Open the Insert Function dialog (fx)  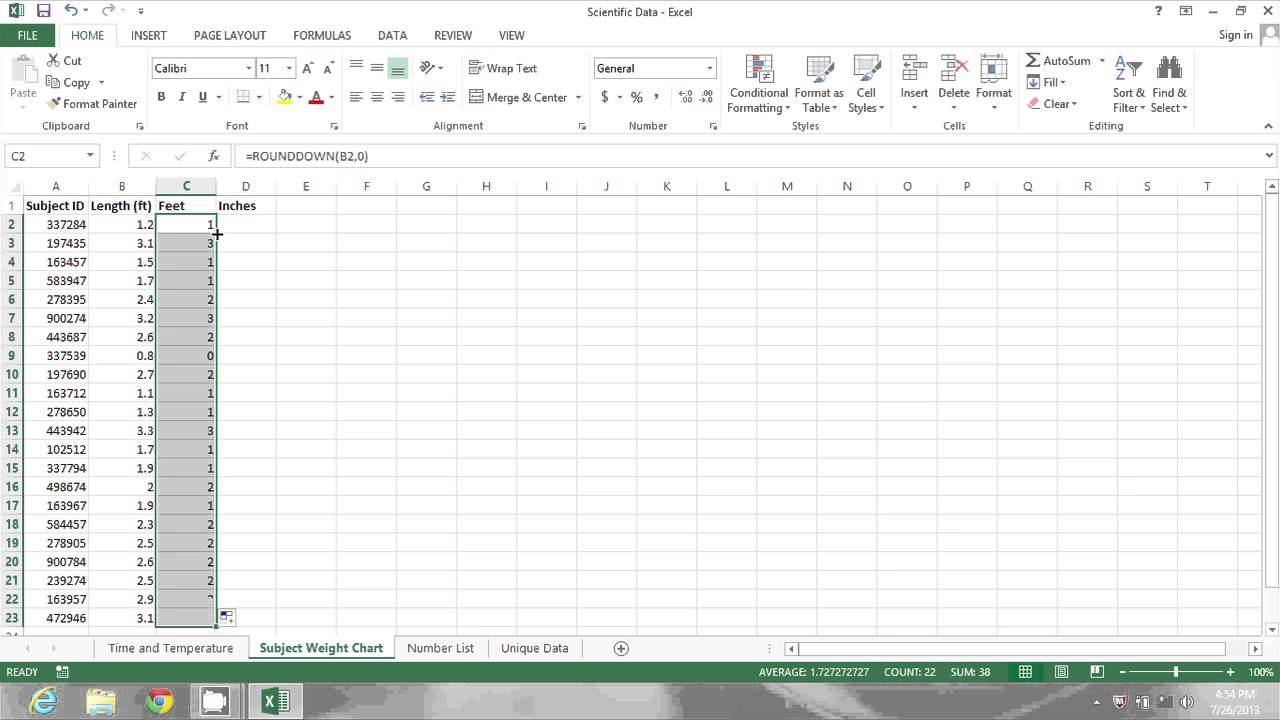(213, 156)
